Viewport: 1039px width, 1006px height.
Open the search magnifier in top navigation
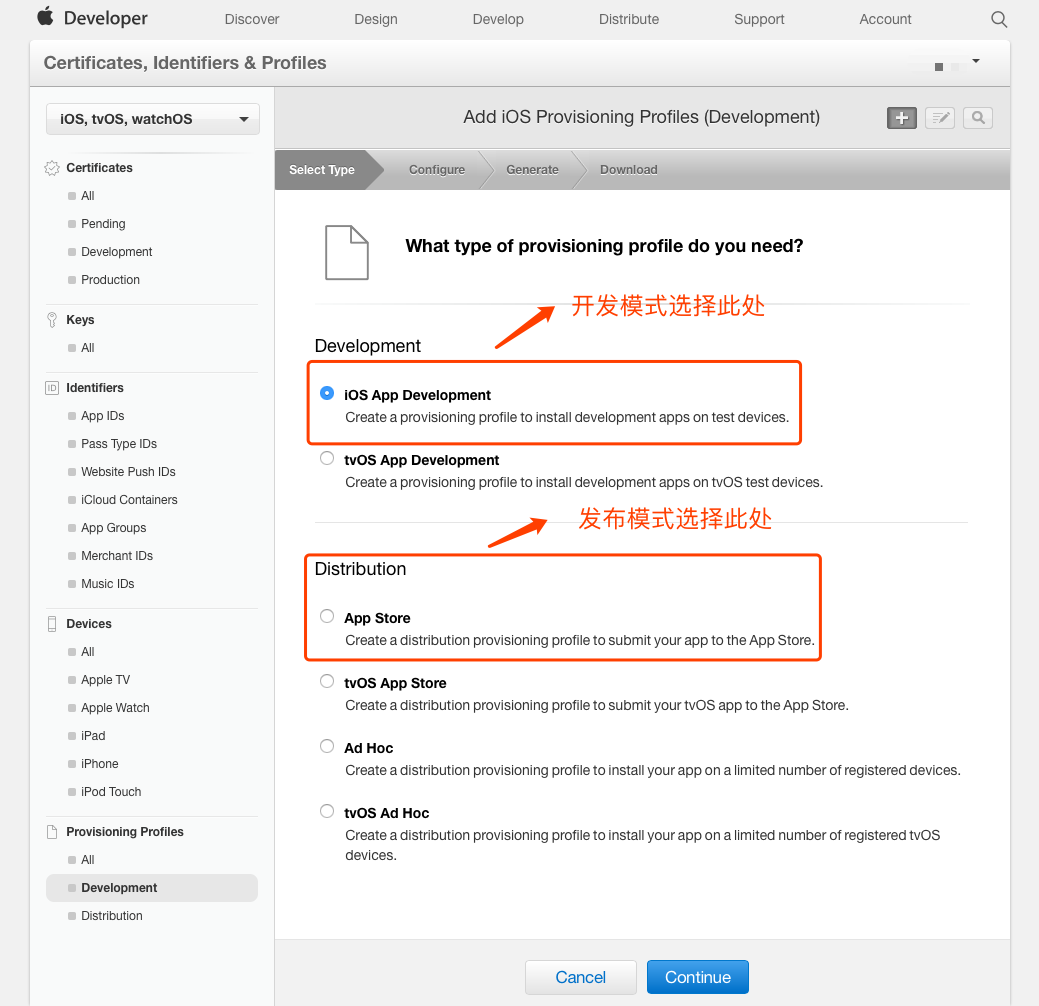point(999,19)
